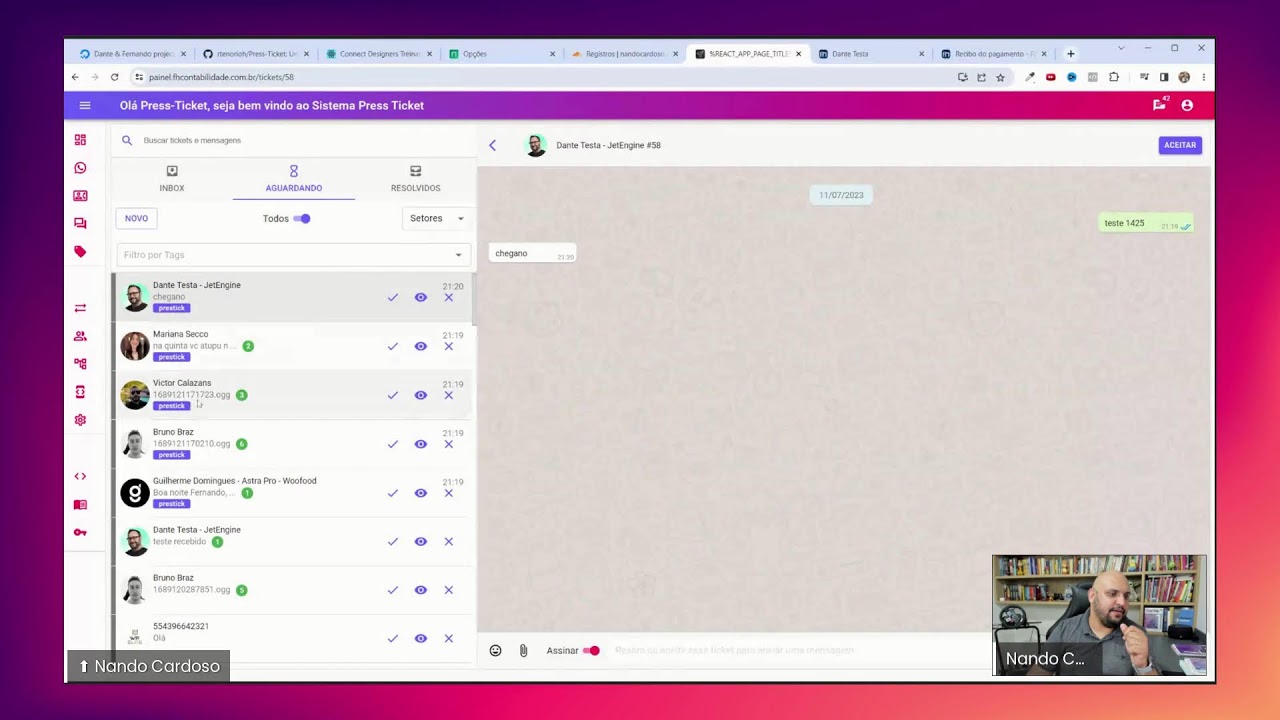Screen dimensions: 1280x720
Task: Click the 'teste 1425' sent message bubble
Action: 1146,224
